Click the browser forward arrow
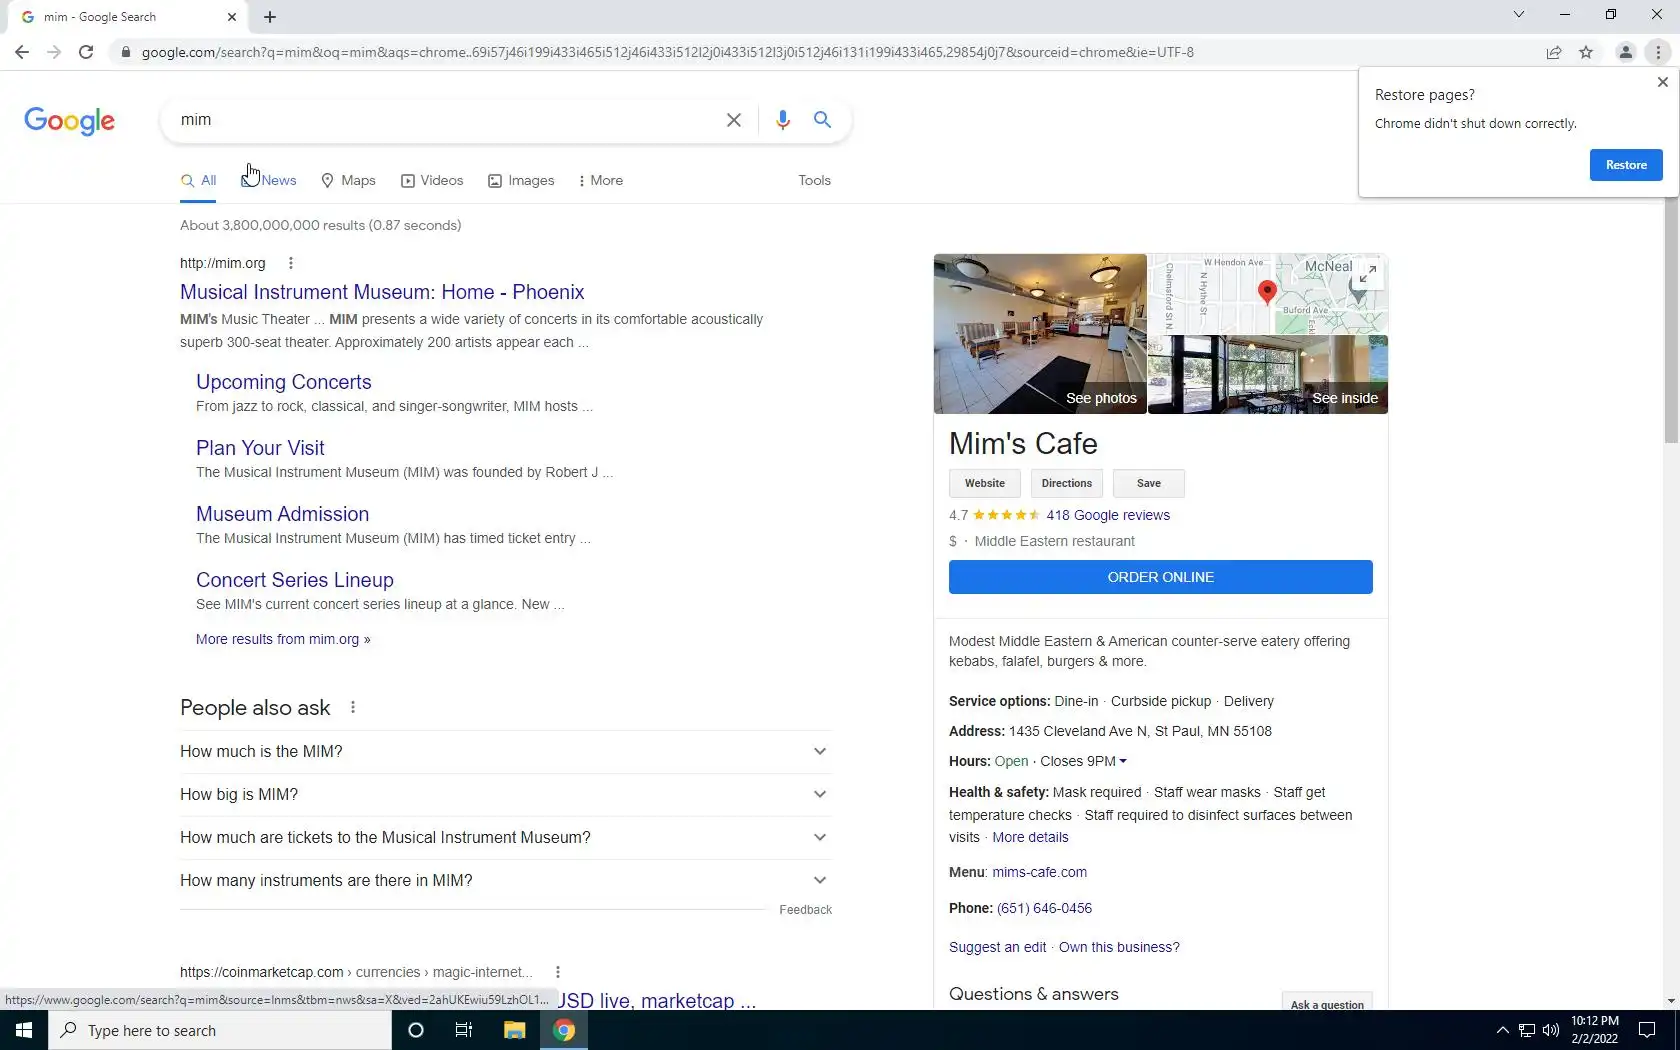 click(x=54, y=52)
